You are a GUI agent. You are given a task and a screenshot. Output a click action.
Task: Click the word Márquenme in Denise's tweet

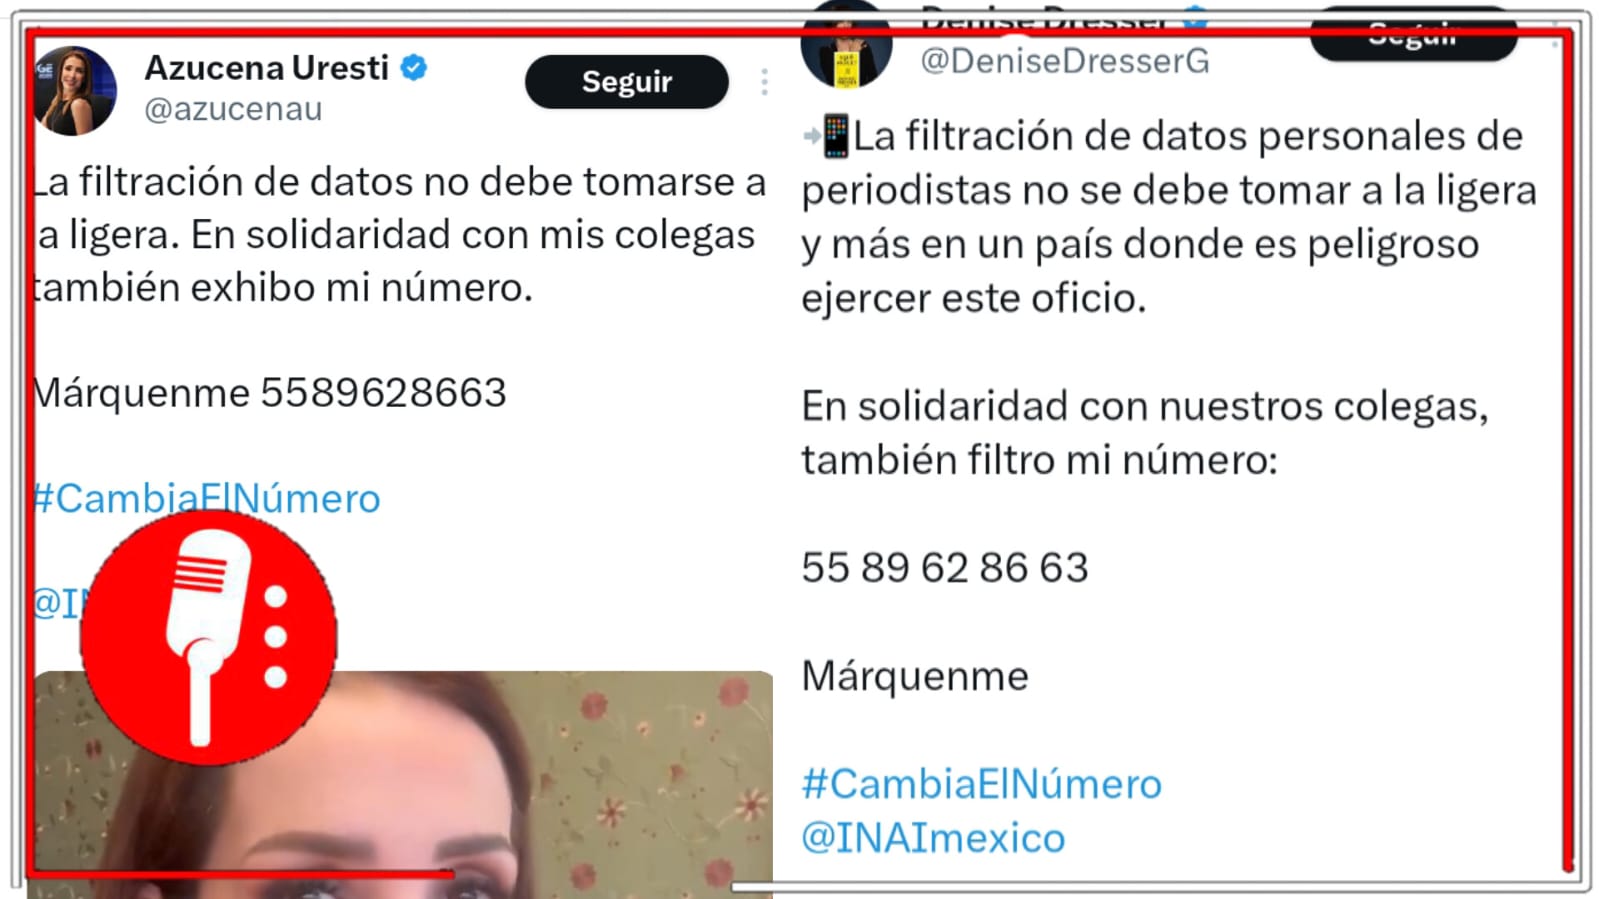tap(915, 676)
